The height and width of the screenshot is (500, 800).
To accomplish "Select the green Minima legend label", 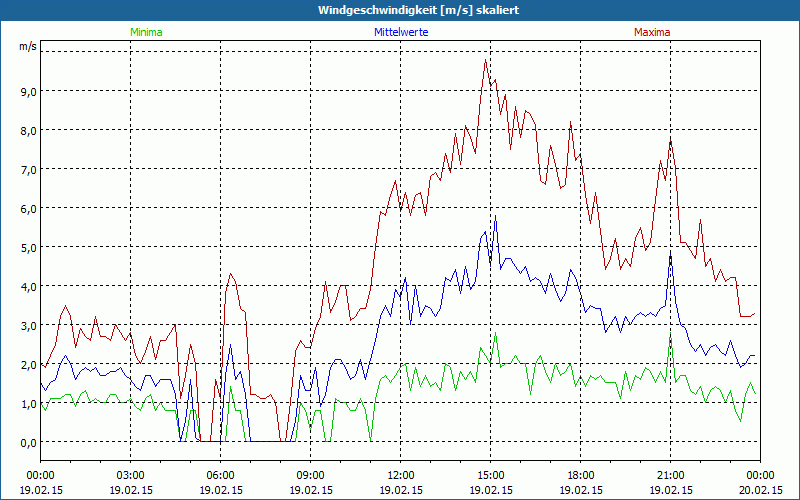I will [145, 32].
